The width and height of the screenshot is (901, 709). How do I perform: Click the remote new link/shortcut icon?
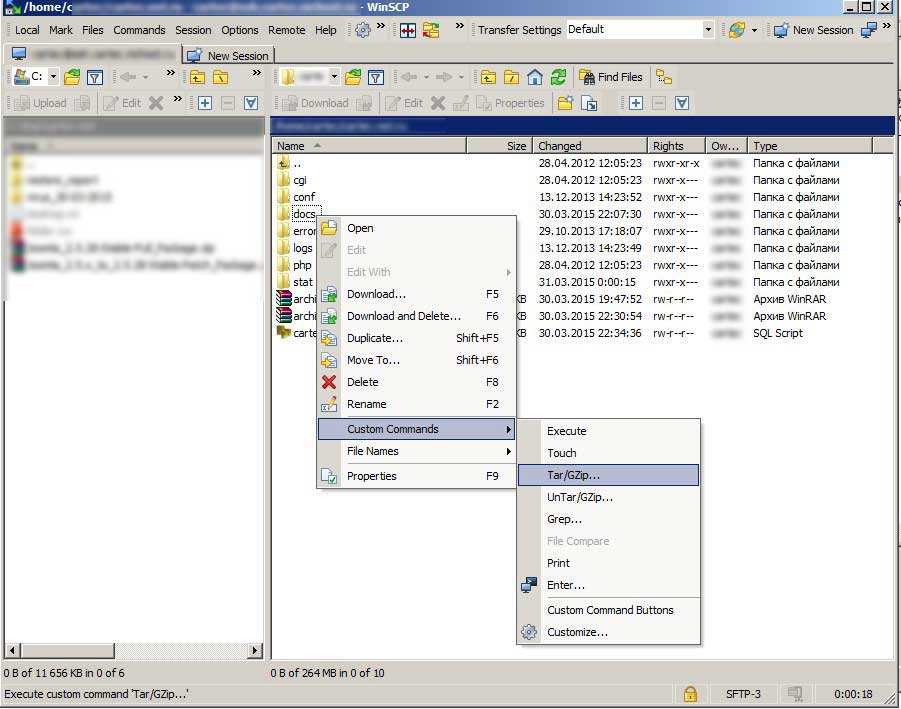(x=589, y=103)
